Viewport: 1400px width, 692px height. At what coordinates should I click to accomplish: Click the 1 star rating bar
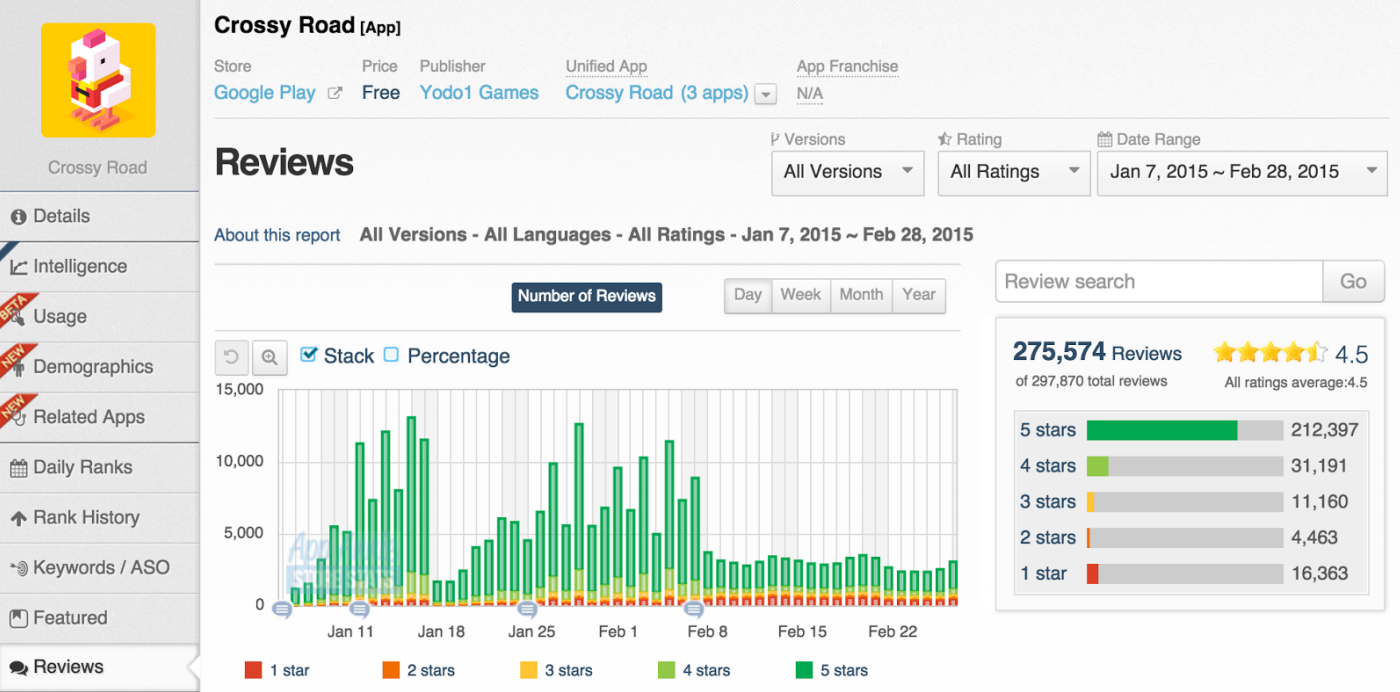point(1184,574)
